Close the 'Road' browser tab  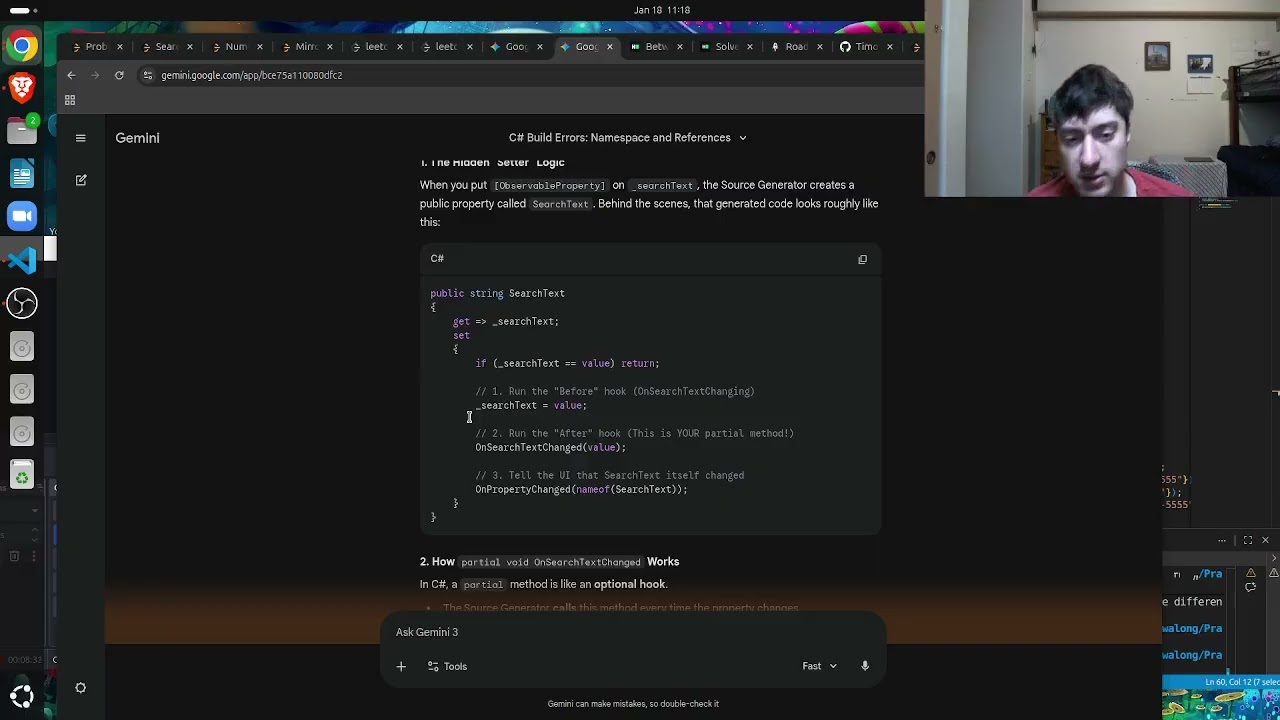click(819, 47)
